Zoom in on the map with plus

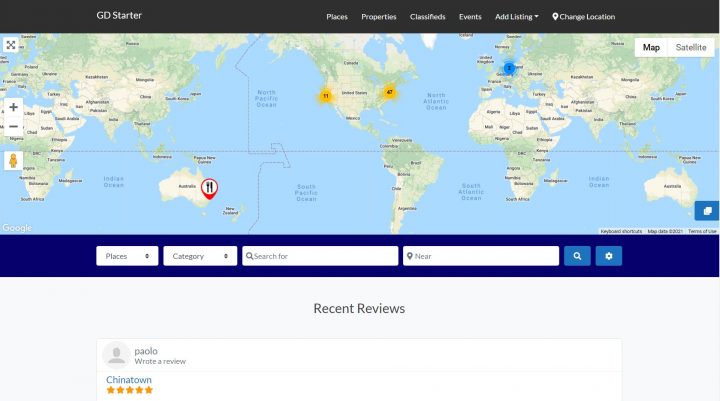pyautogui.click(x=13, y=107)
